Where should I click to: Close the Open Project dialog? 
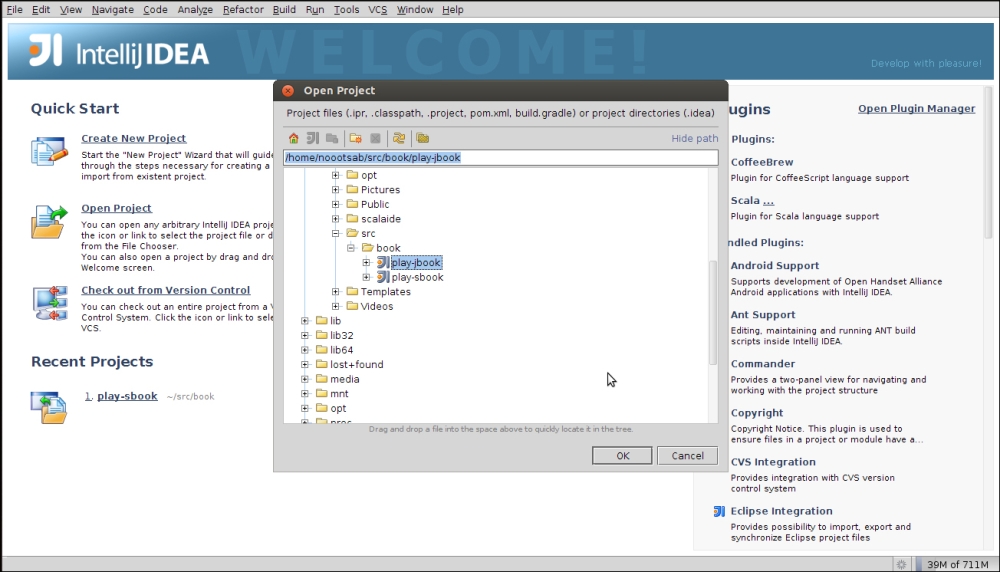(x=288, y=91)
